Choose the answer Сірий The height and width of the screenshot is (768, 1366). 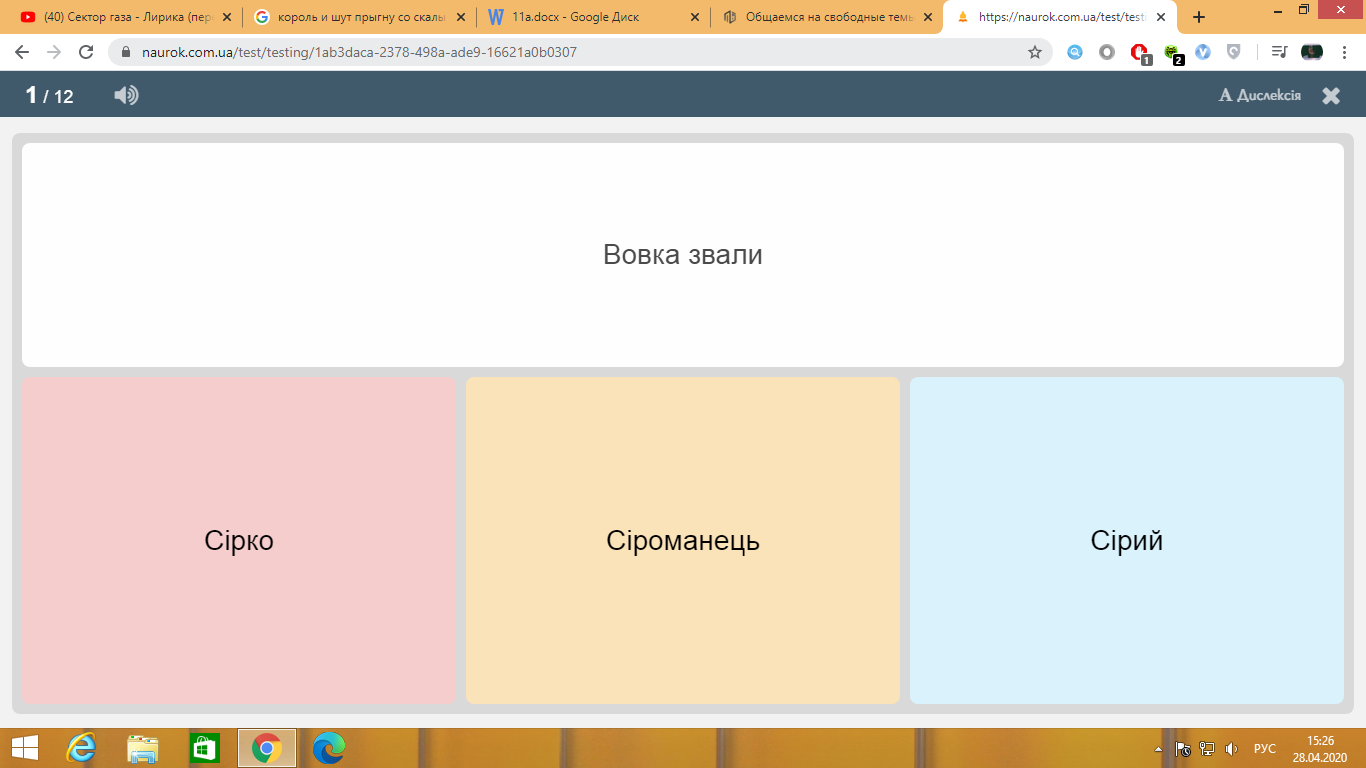point(1127,540)
